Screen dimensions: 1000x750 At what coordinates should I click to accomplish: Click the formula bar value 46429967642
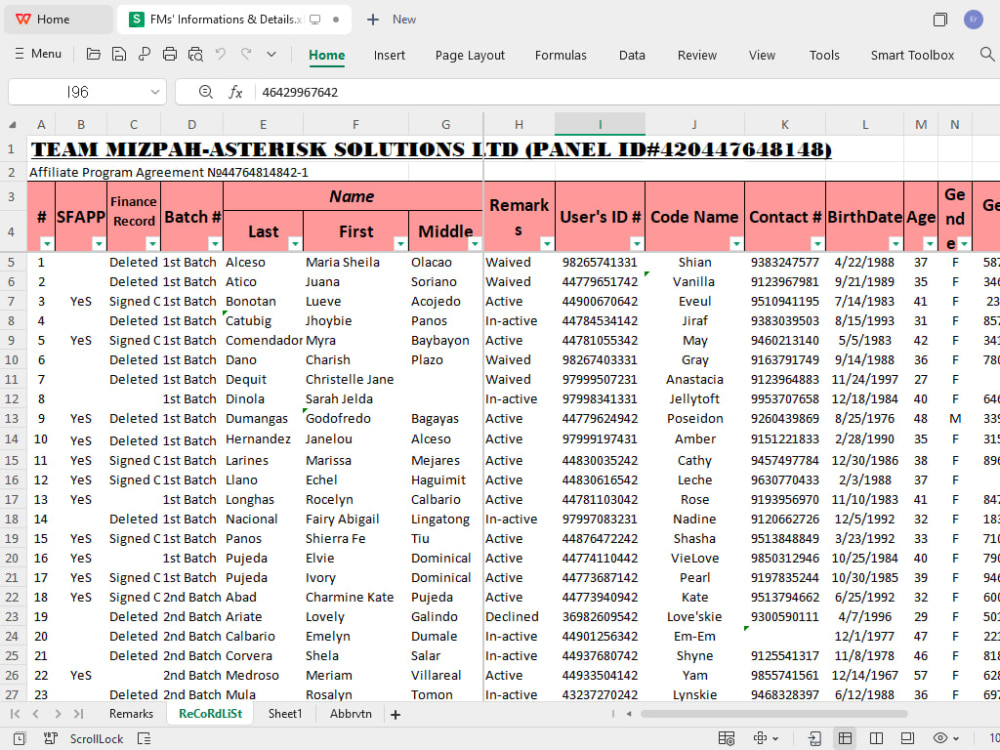(x=300, y=92)
